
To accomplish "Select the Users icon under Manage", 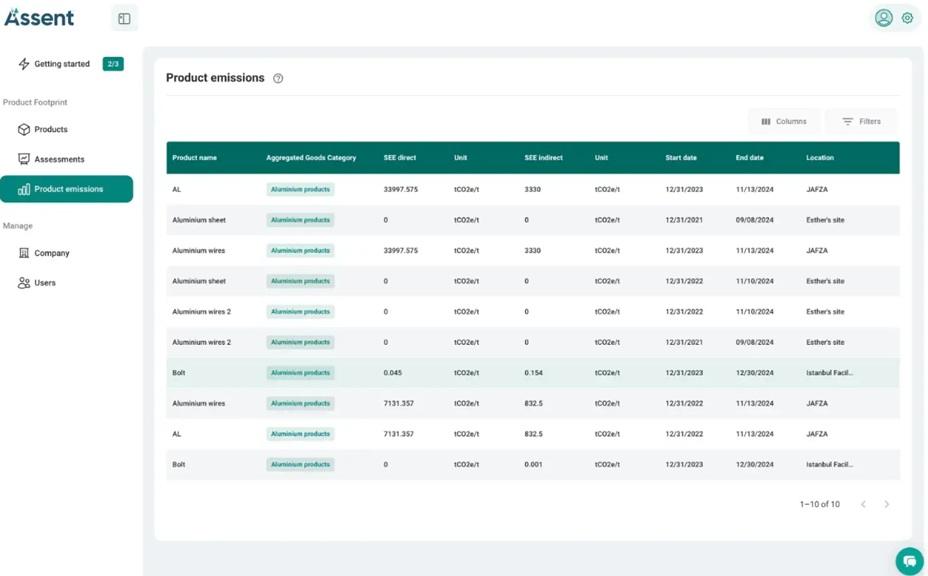I will pyautogui.click(x=23, y=283).
